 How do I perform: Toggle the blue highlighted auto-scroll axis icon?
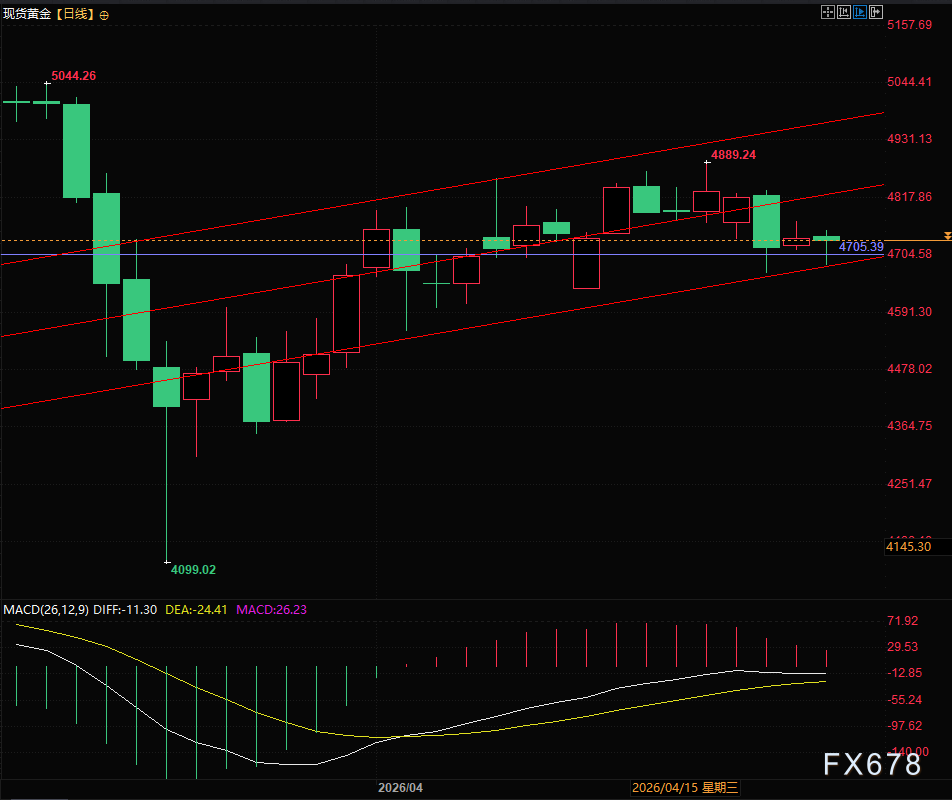[860, 12]
